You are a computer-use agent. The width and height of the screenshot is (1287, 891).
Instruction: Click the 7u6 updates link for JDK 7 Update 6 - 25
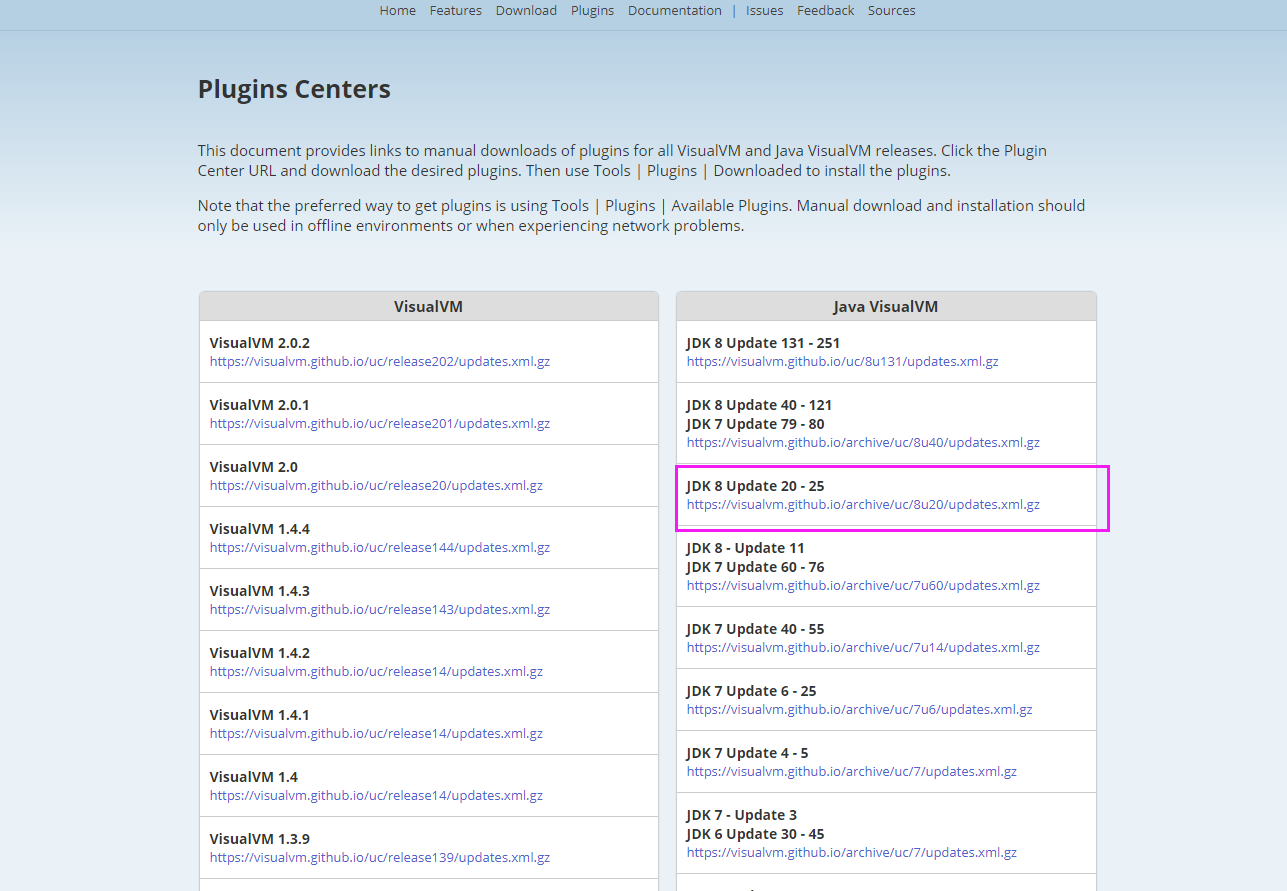[859, 710]
